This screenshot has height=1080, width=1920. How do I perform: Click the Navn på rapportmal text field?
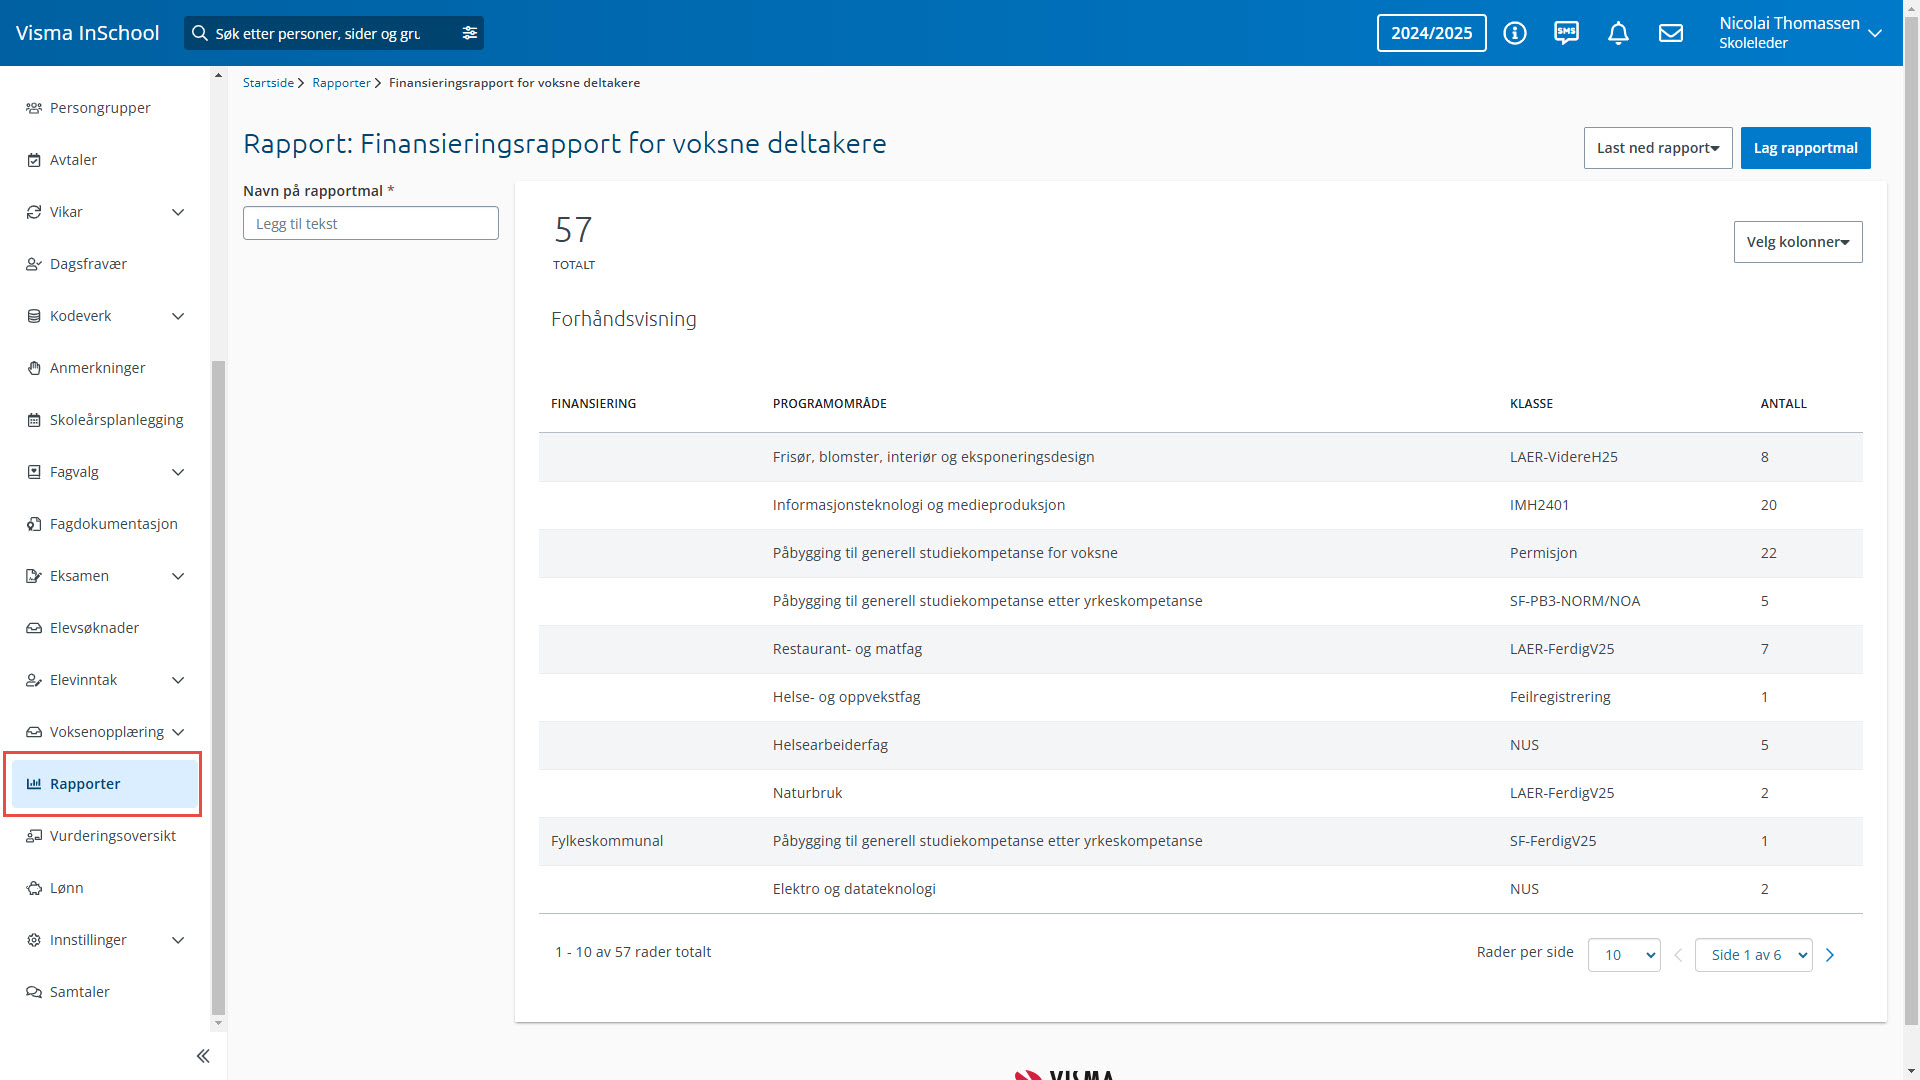[x=370, y=223]
